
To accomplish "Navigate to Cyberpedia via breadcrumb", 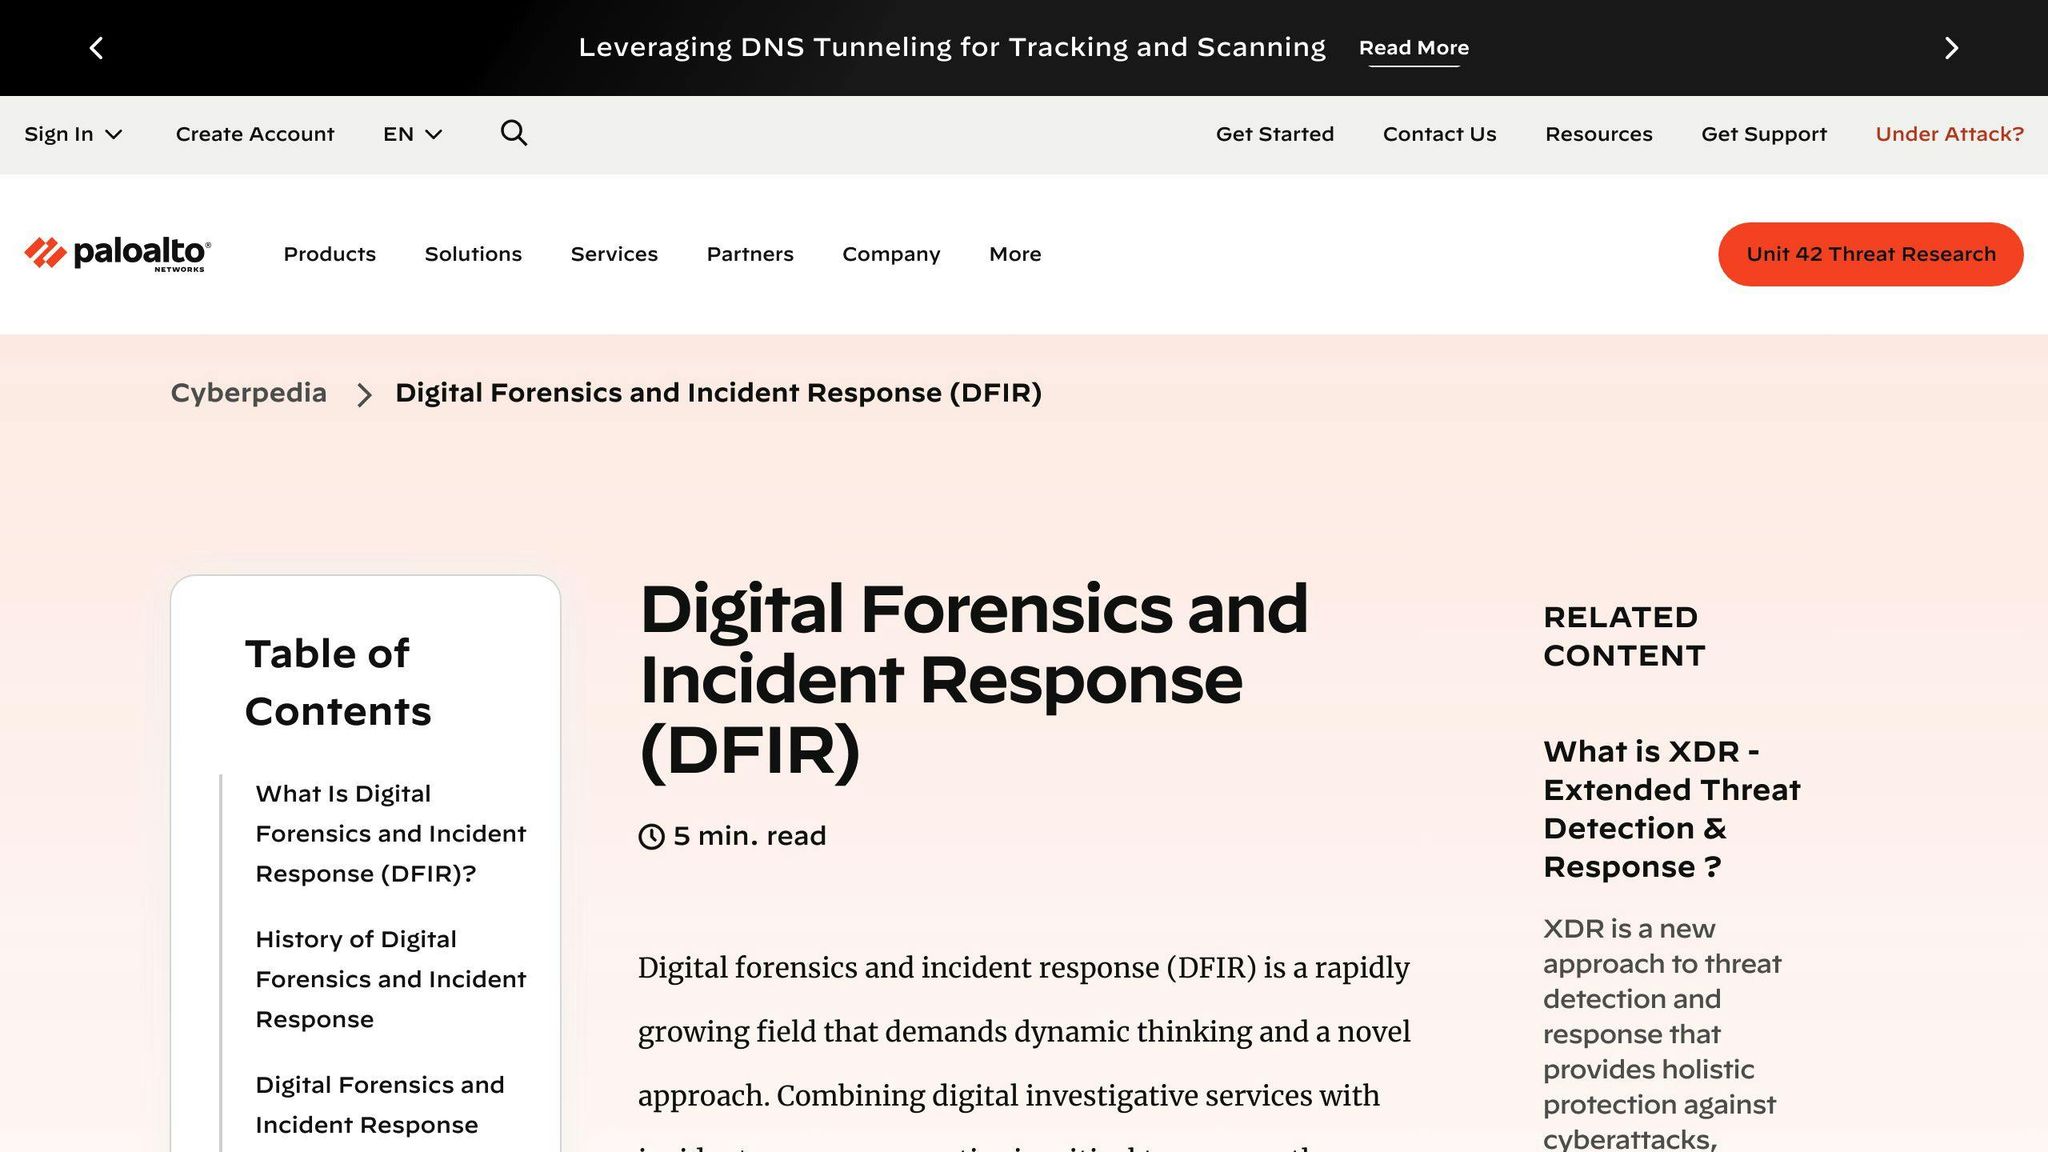I will pos(248,392).
